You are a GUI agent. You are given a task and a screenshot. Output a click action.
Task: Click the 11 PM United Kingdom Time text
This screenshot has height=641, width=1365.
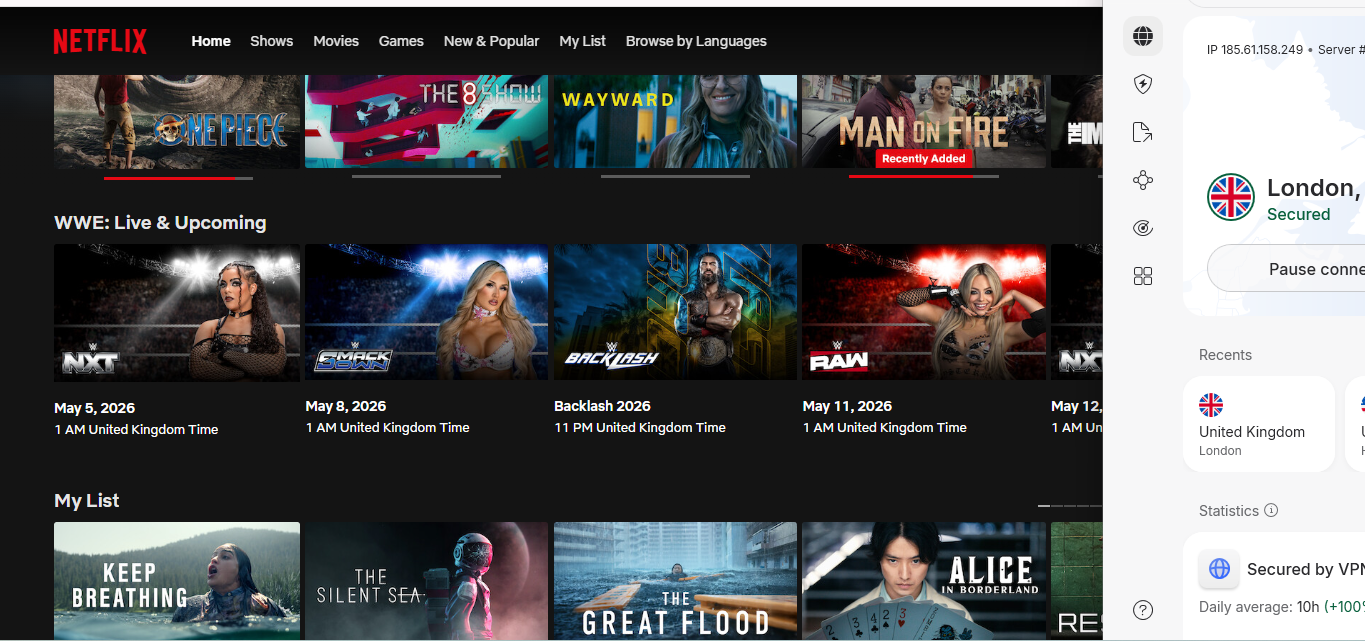pos(640,427)
